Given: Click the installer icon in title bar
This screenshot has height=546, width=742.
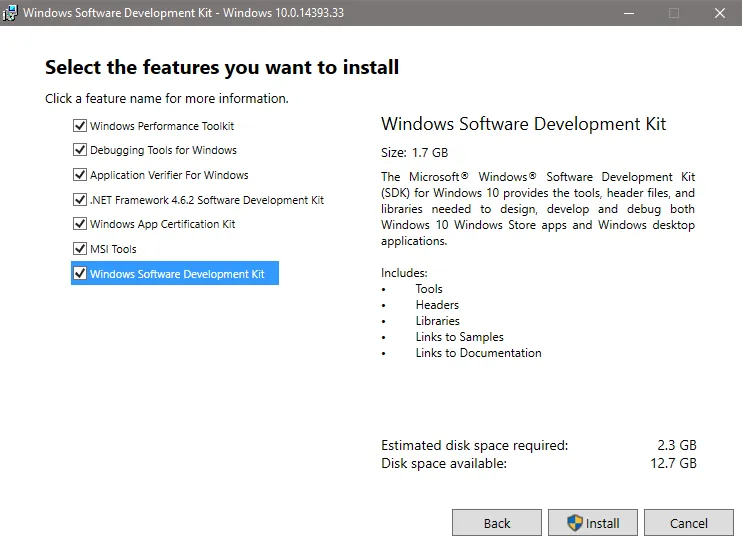Looking at the screenshot, I should (12, 13).
